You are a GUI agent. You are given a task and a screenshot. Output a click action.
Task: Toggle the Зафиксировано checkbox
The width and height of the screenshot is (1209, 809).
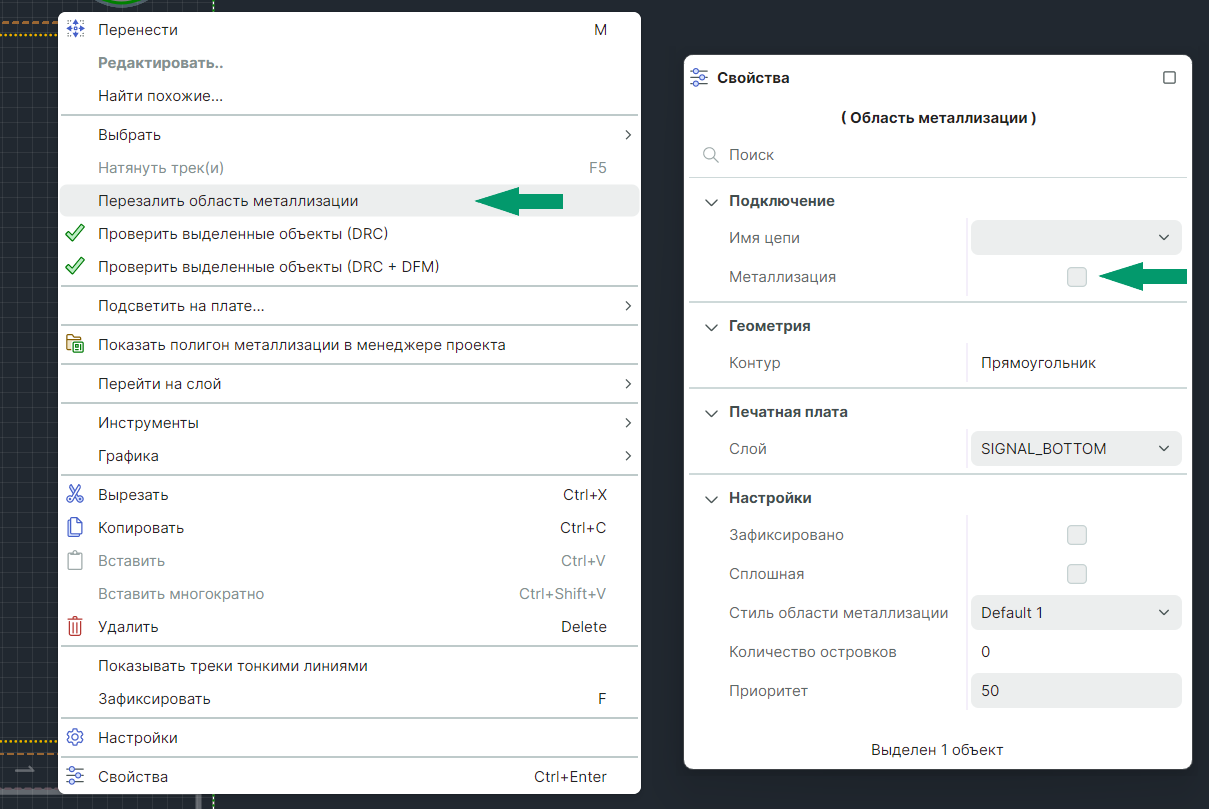coord(1076,535)
